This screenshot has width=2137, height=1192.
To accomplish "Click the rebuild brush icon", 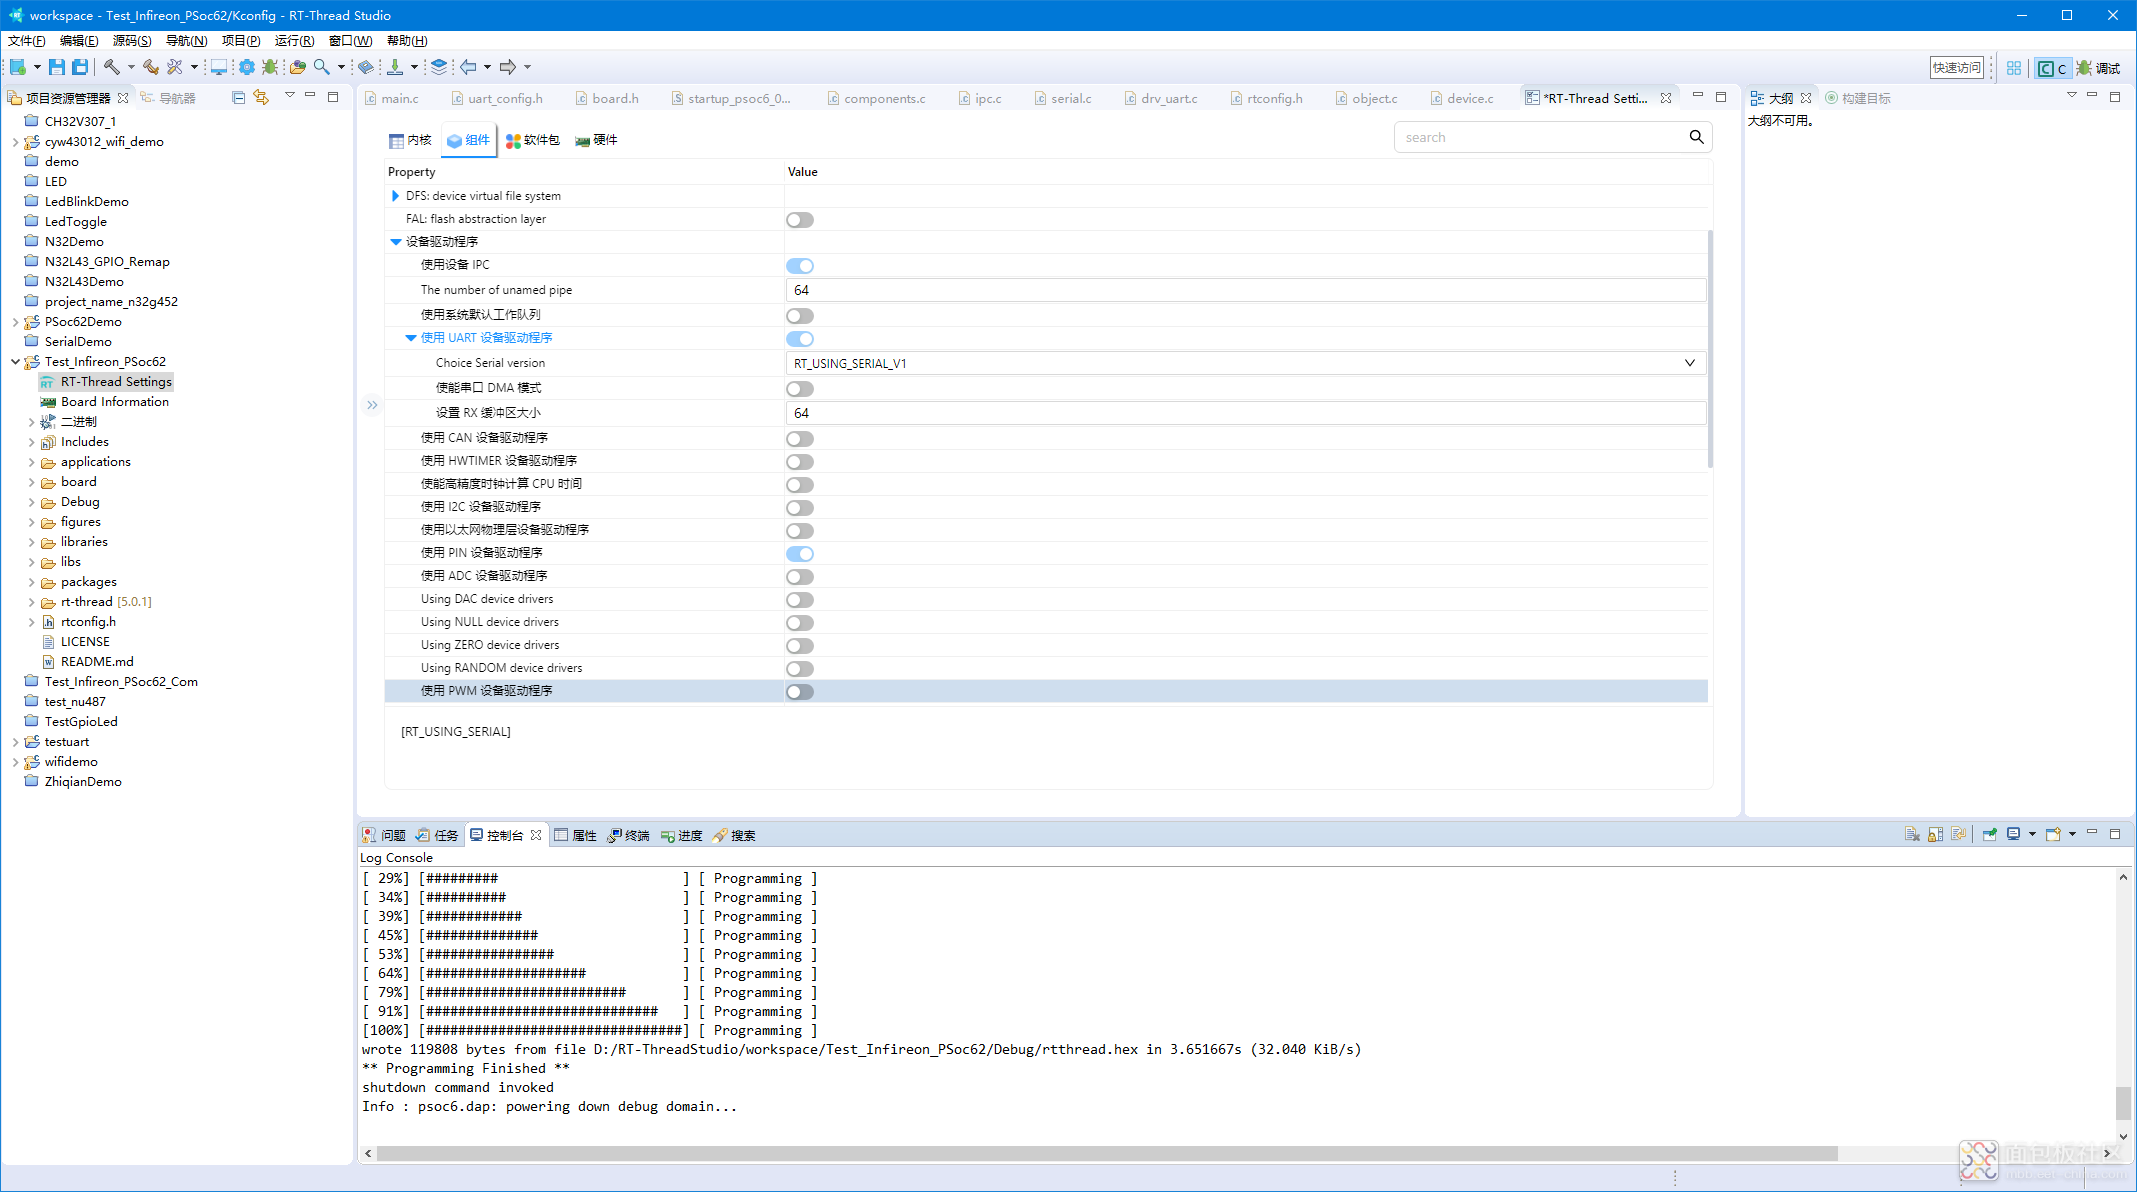I will click(151, 67).
